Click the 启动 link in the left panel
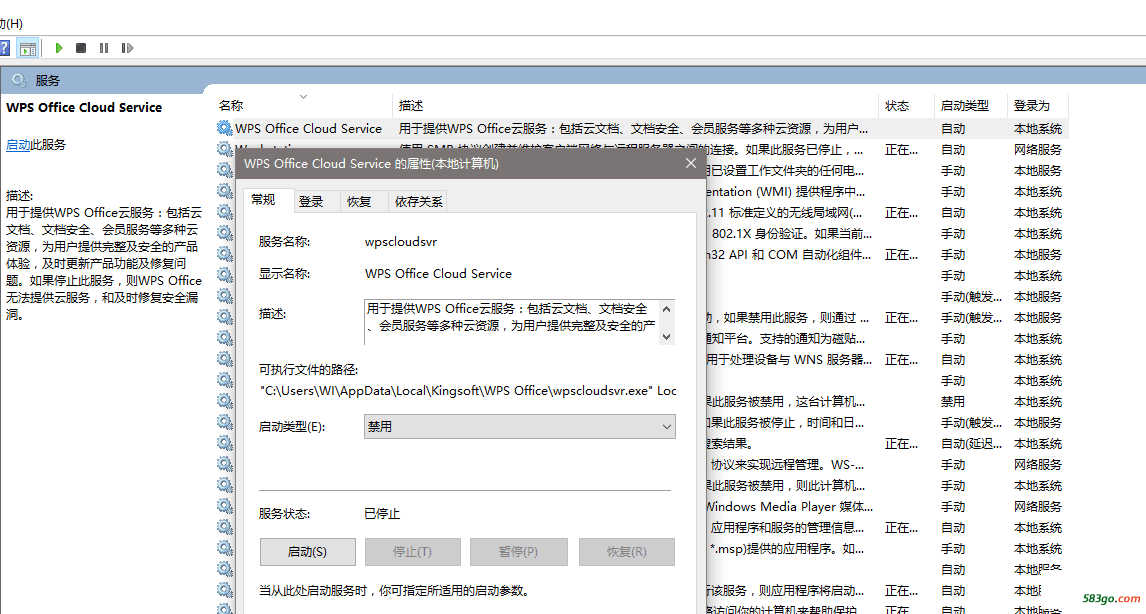 (x=18, y=145)
